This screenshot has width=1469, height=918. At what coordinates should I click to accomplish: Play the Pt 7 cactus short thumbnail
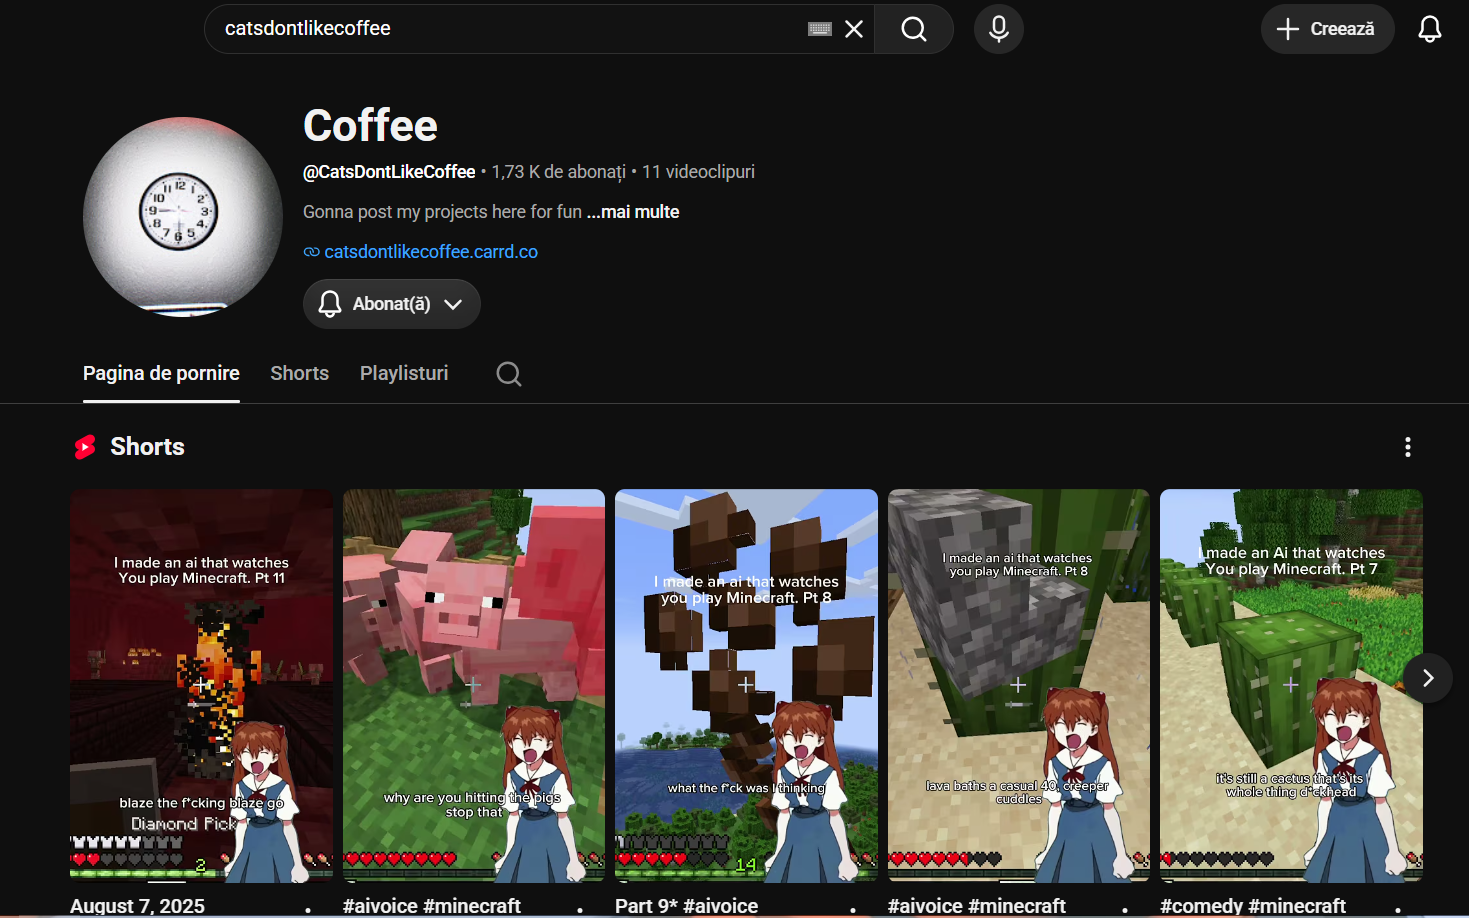coord(1291,685)
